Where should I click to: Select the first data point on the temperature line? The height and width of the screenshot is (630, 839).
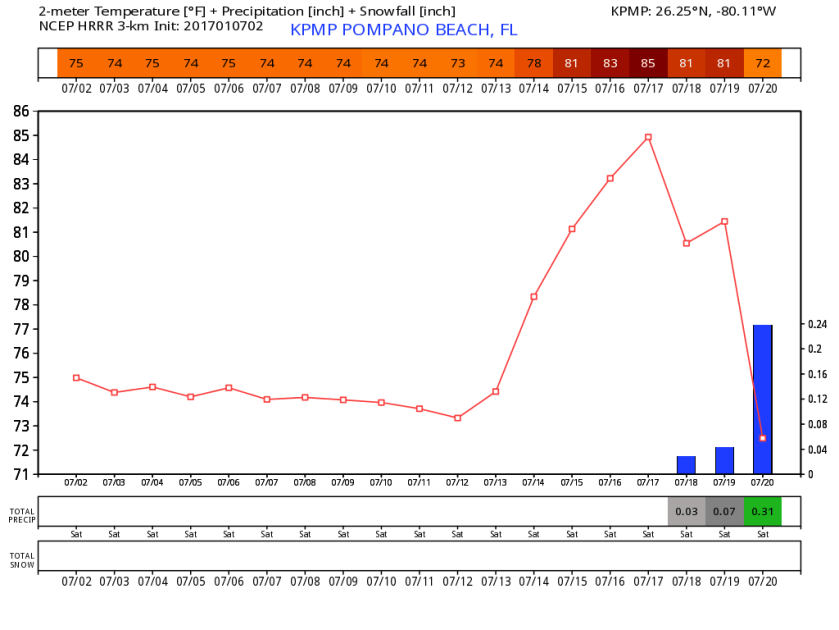point(76,378)
